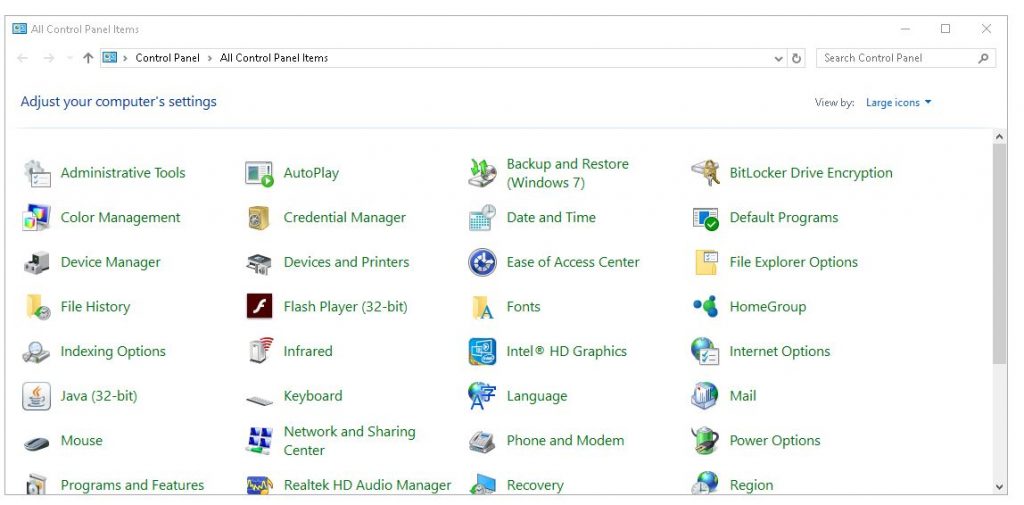This screenshot has width=1024, height=505.
Task: Click the Control Panel icon in address bar
Action: click(x=110, y=57)
